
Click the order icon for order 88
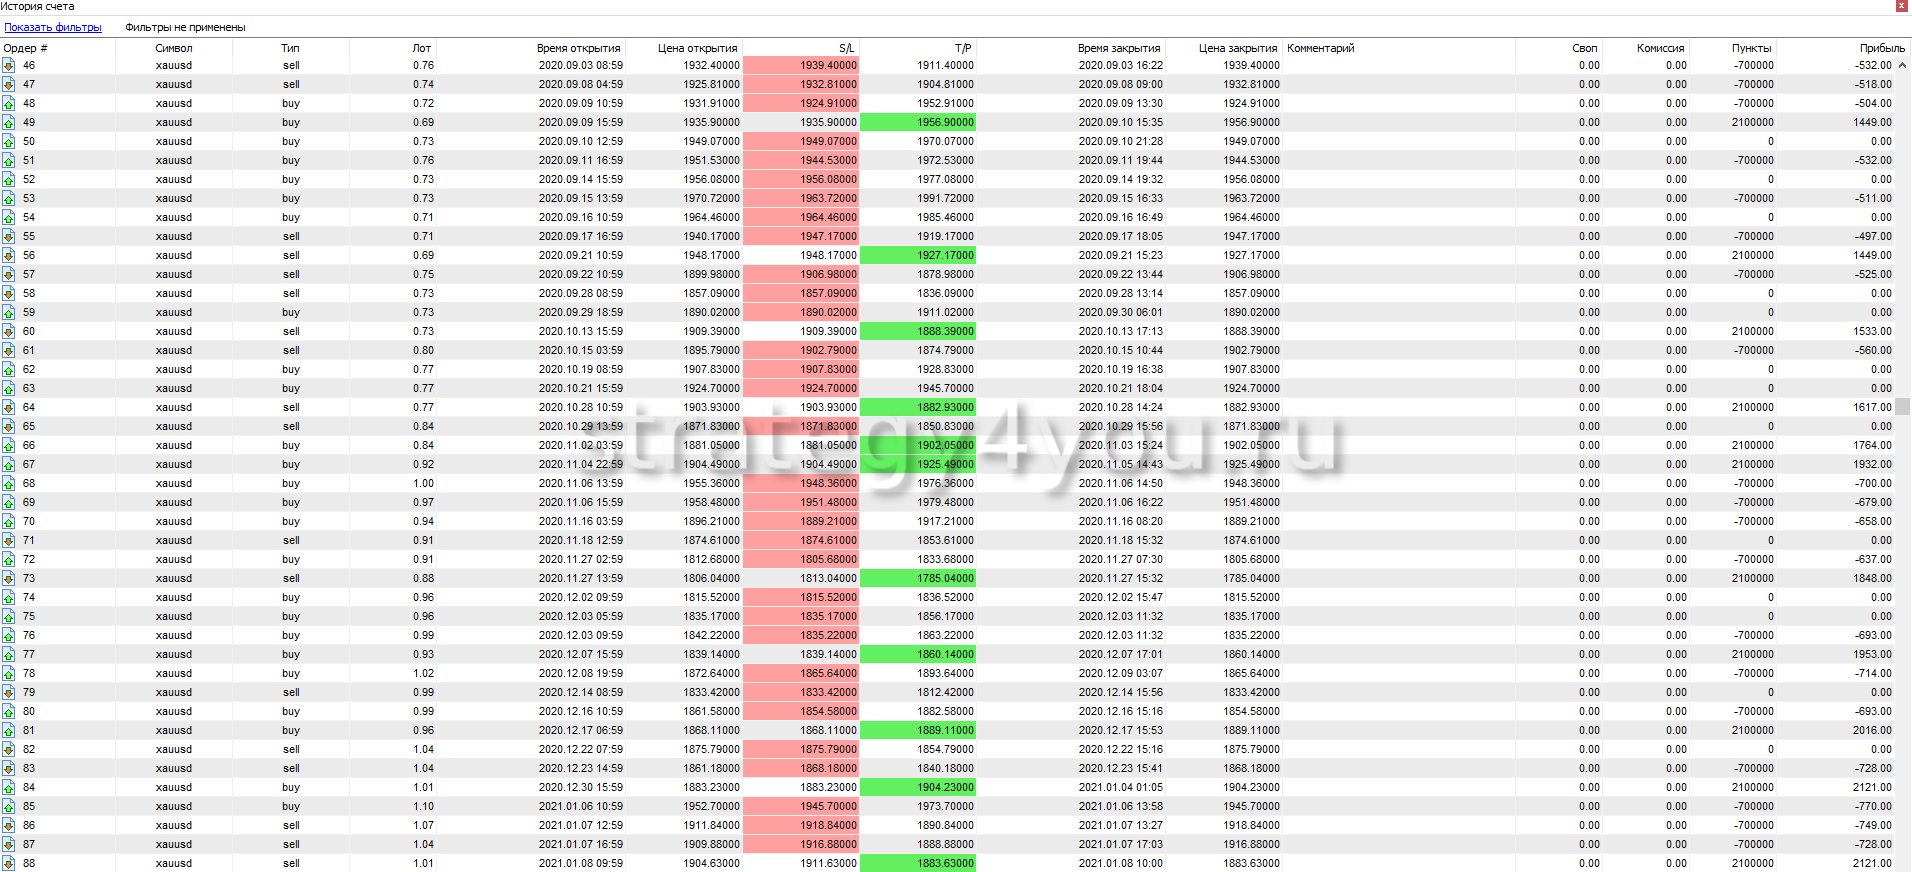click(x=8, y=864)
